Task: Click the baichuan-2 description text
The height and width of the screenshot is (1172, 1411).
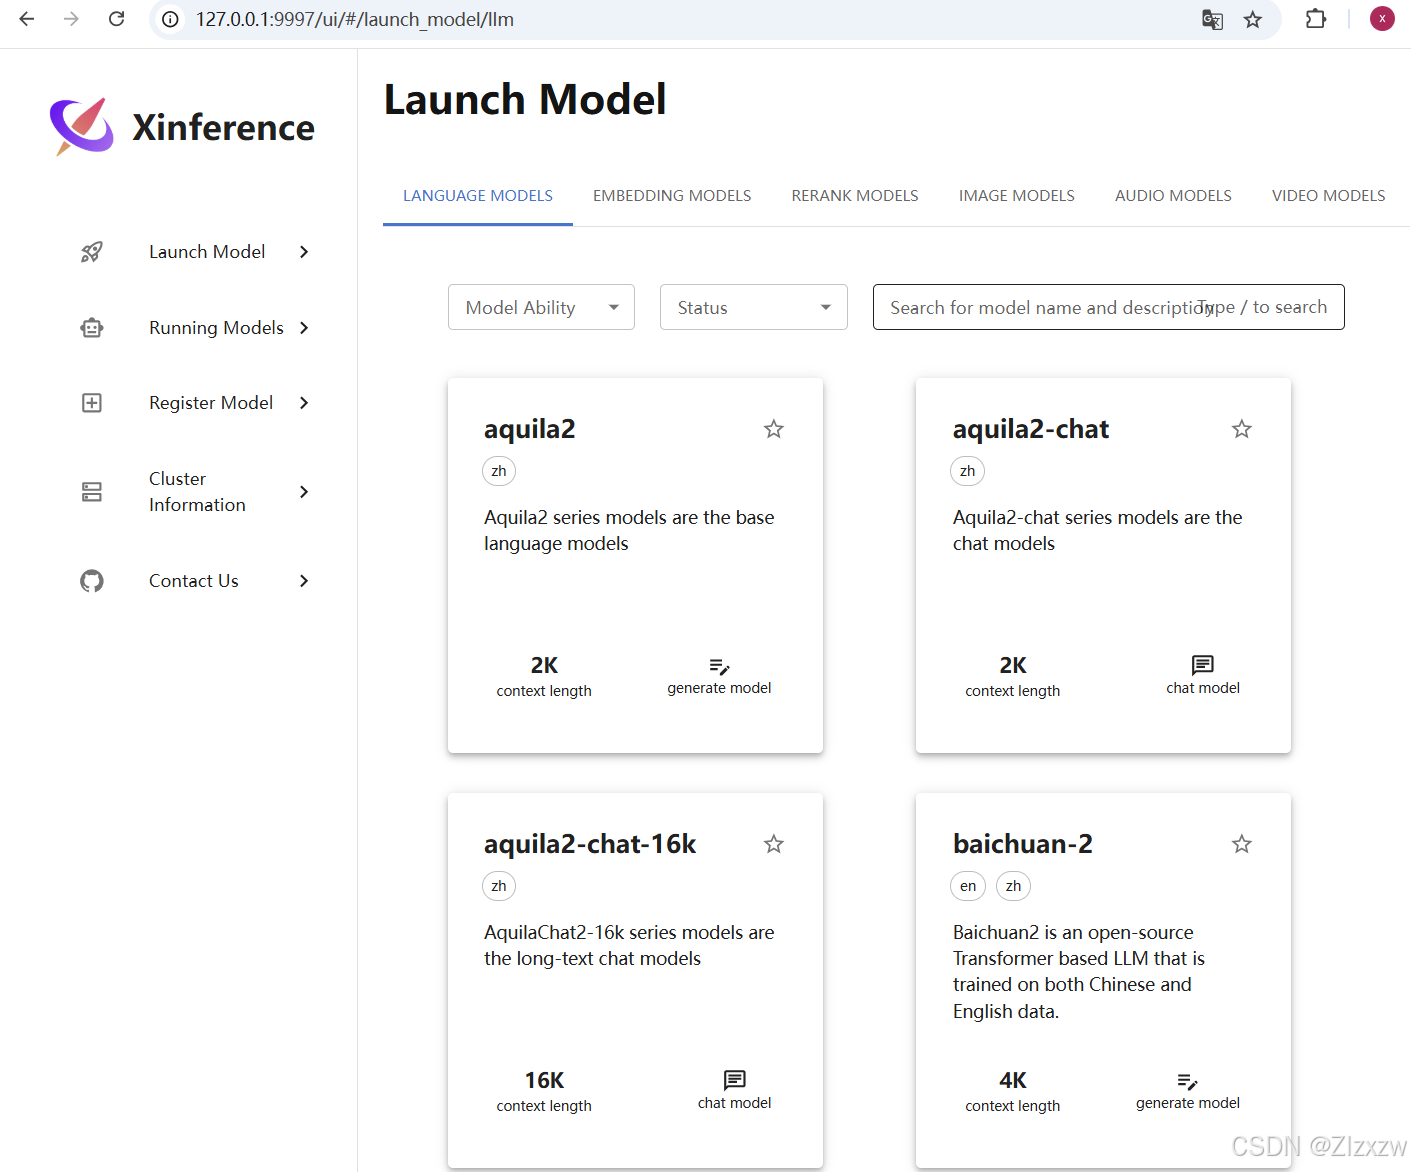Action: [1079, 971]
